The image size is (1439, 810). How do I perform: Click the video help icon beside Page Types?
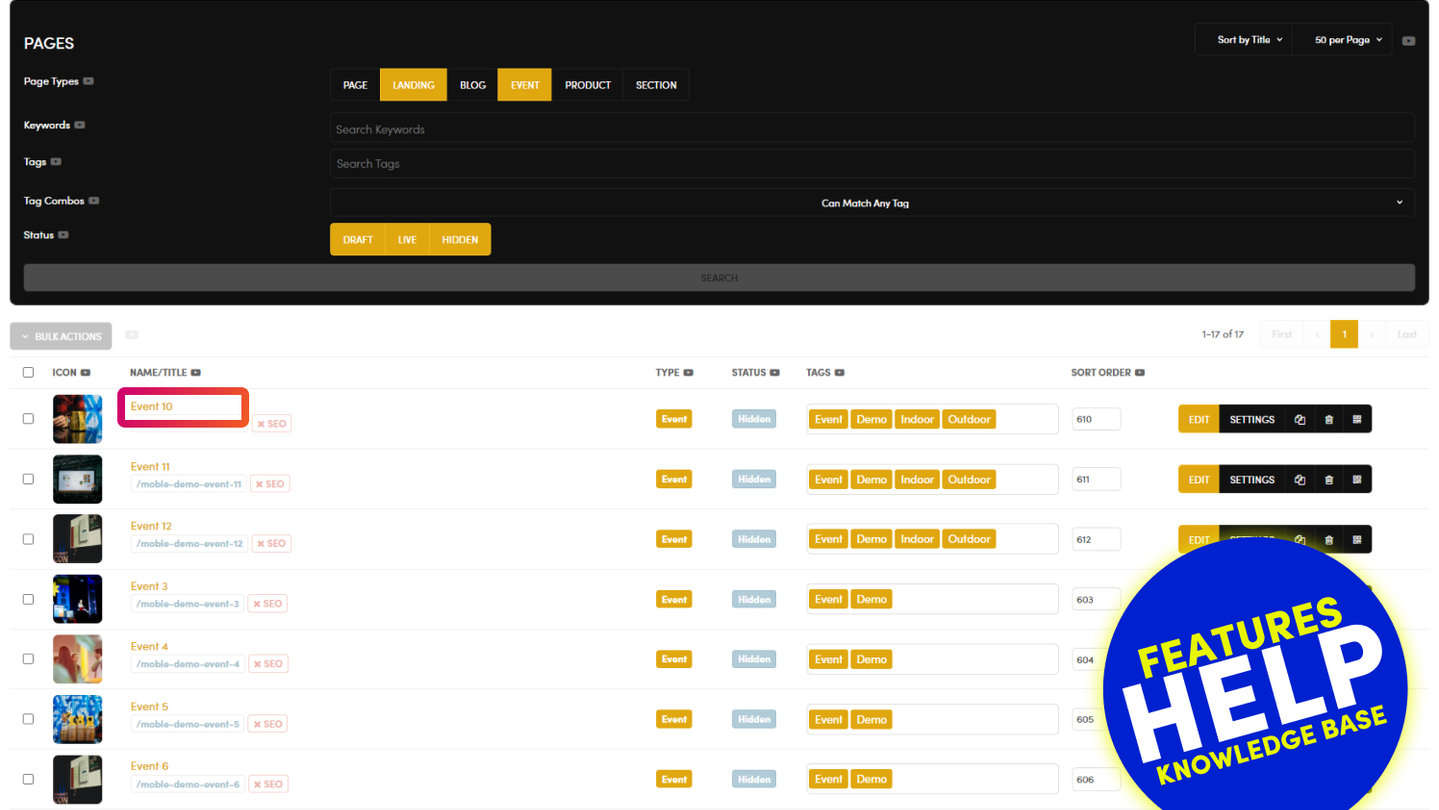(89, 82)
